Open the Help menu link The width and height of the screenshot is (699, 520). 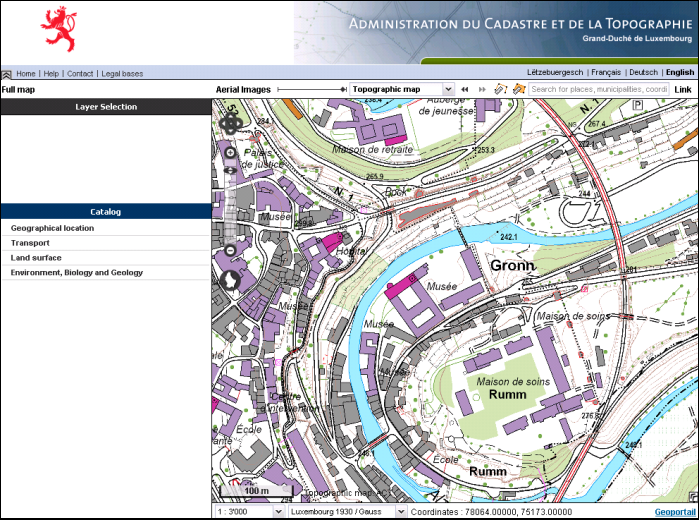tap(51, 74)
